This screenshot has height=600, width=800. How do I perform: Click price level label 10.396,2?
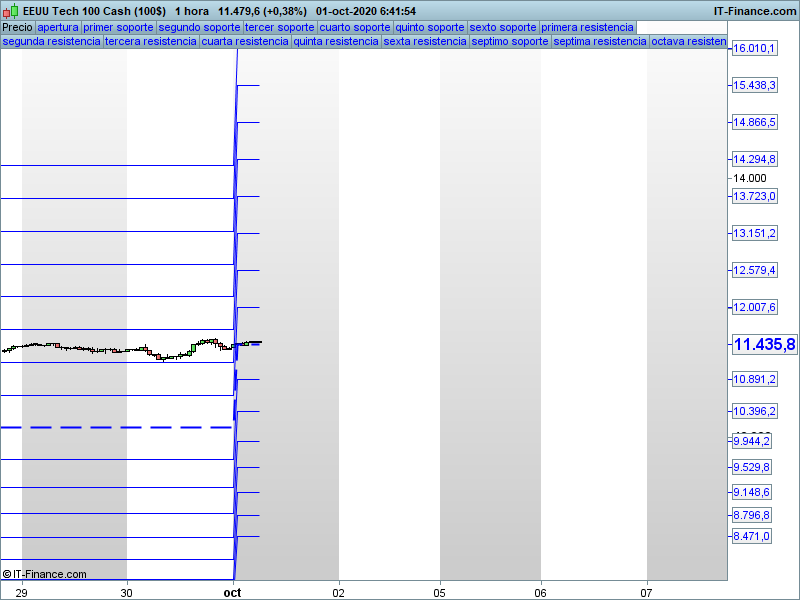[x=755, y=411]
